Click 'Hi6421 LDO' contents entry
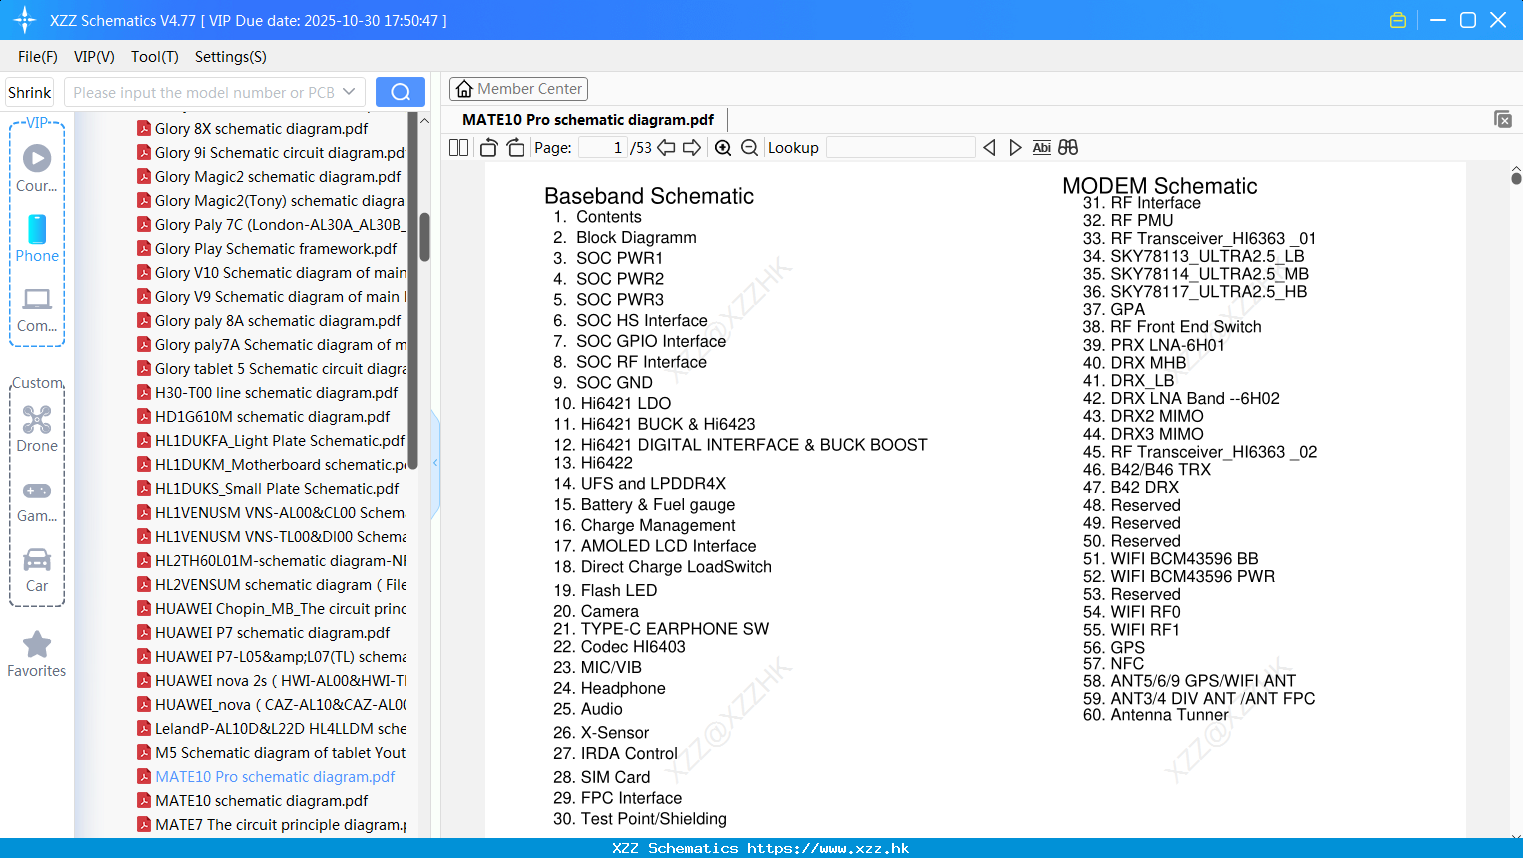The width and height of the screenshot is (1523, 858). (x=626, y=403)
